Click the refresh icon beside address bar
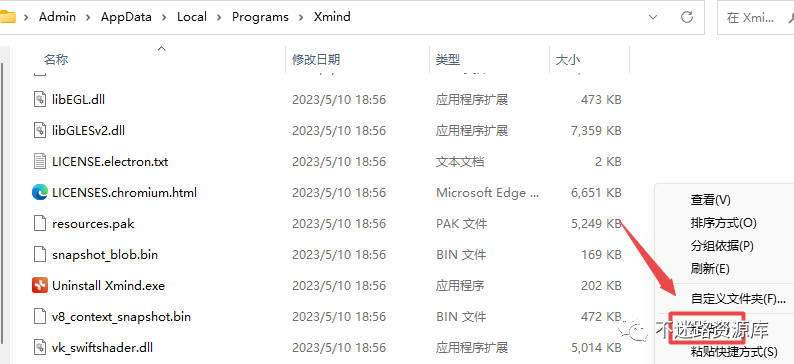 point(687,17)
